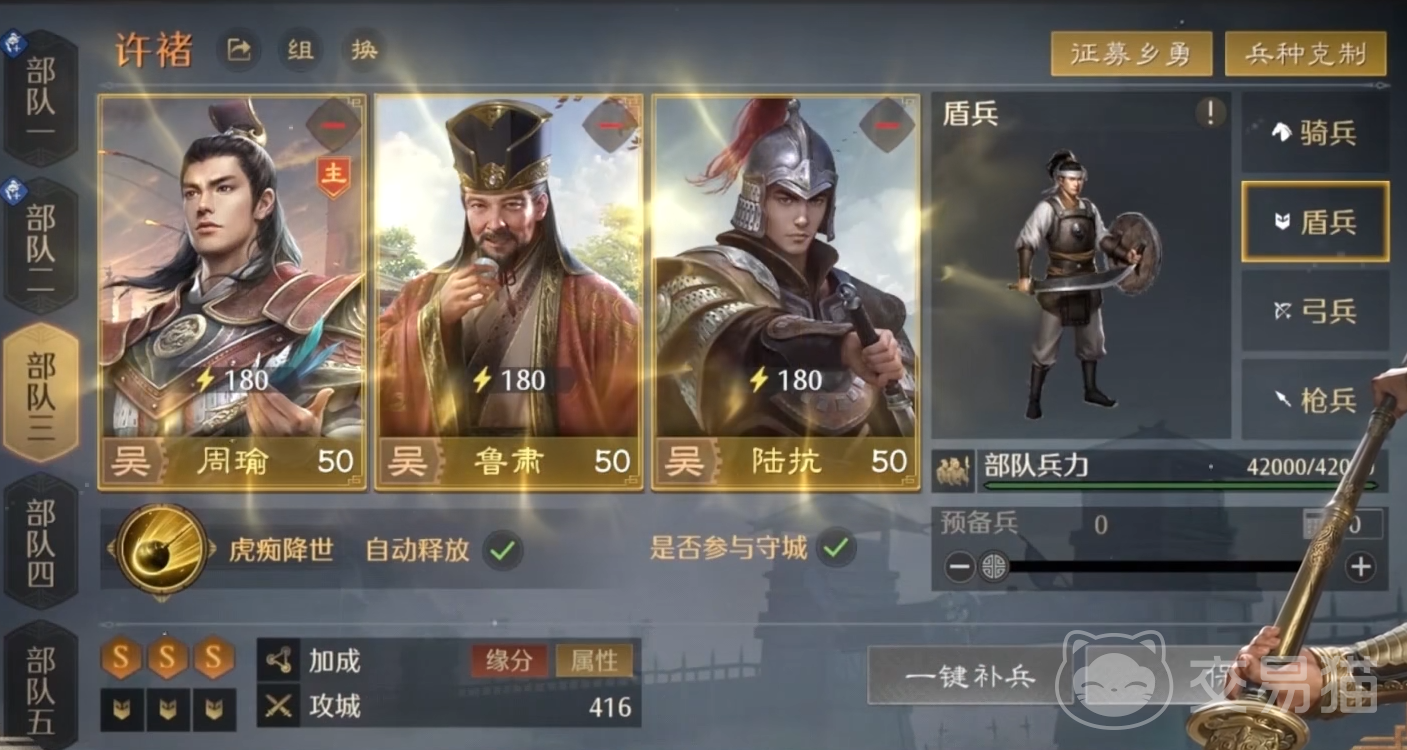
Task: Tap the 虎痴降世 skill icon
Action: coord(161,549)
